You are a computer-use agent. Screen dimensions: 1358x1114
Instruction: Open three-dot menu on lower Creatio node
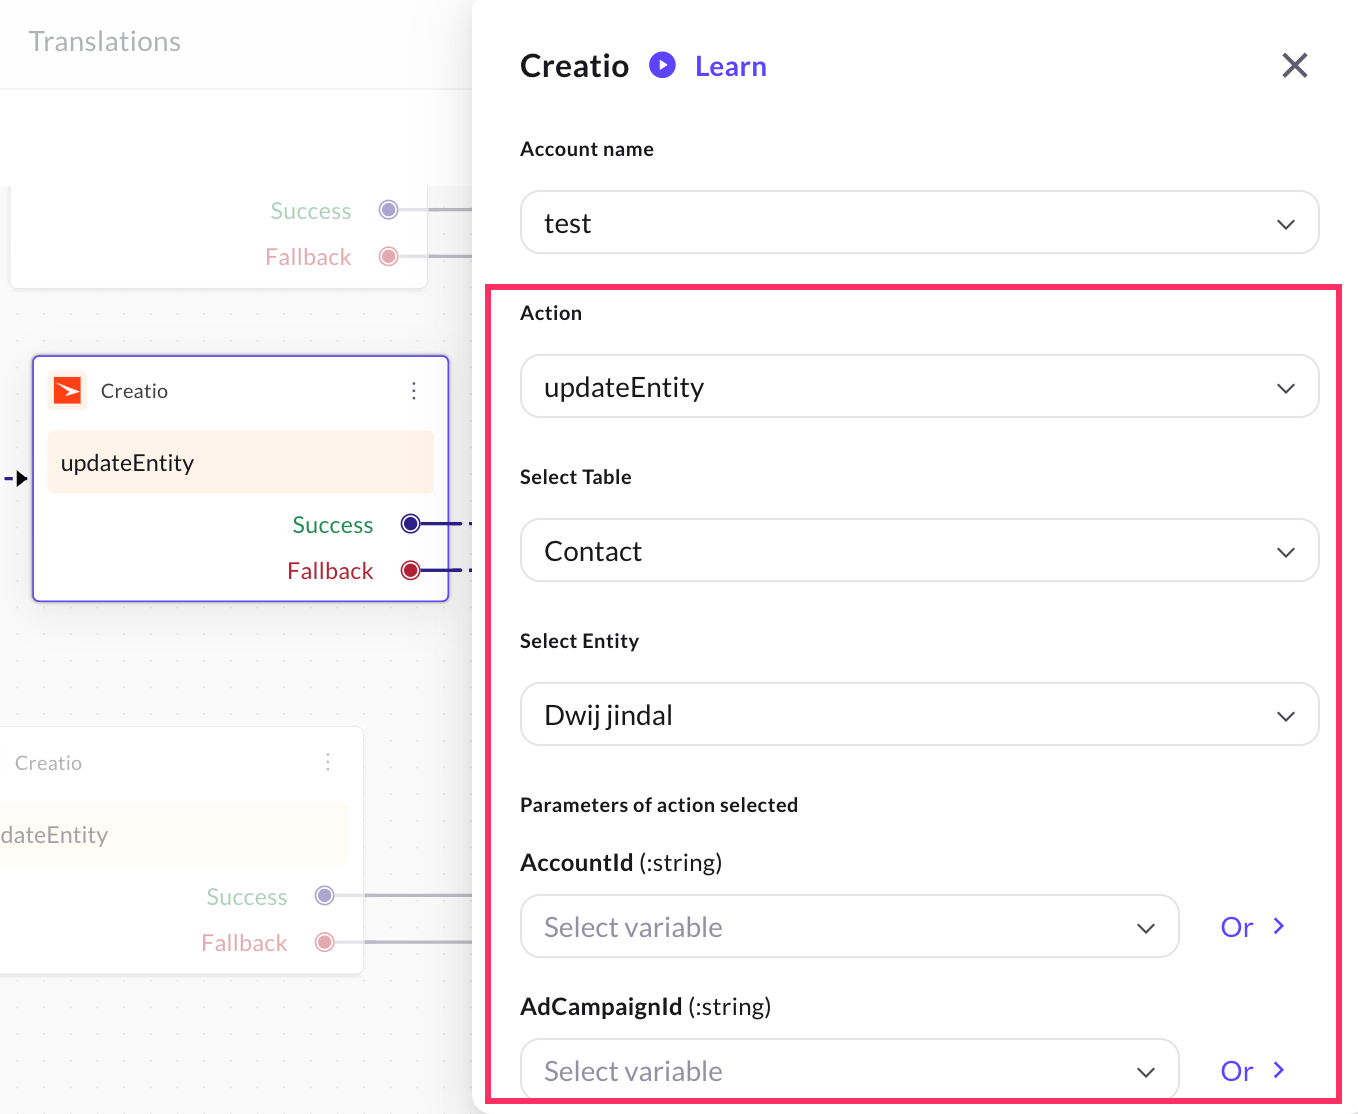coord(328,763)
